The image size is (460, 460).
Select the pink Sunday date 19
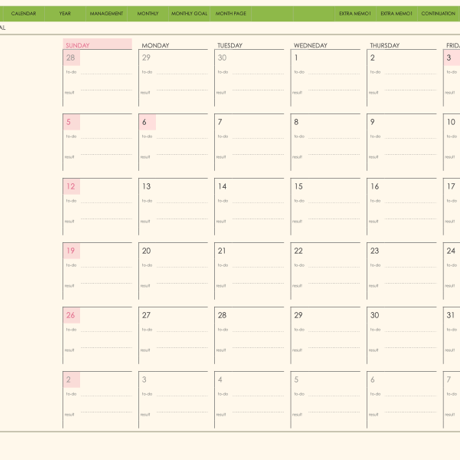pyautogui.click(x=71, y=251)
